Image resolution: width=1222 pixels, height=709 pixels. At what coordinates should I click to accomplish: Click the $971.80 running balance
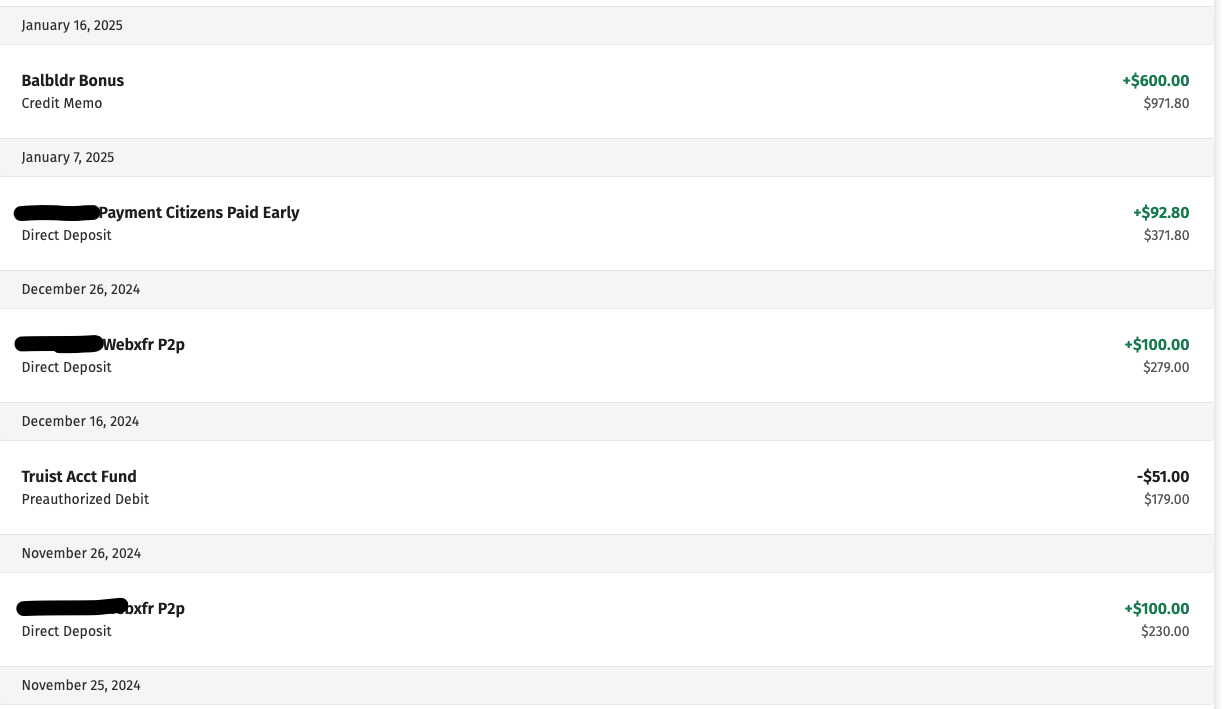[x=1166, y=103]
